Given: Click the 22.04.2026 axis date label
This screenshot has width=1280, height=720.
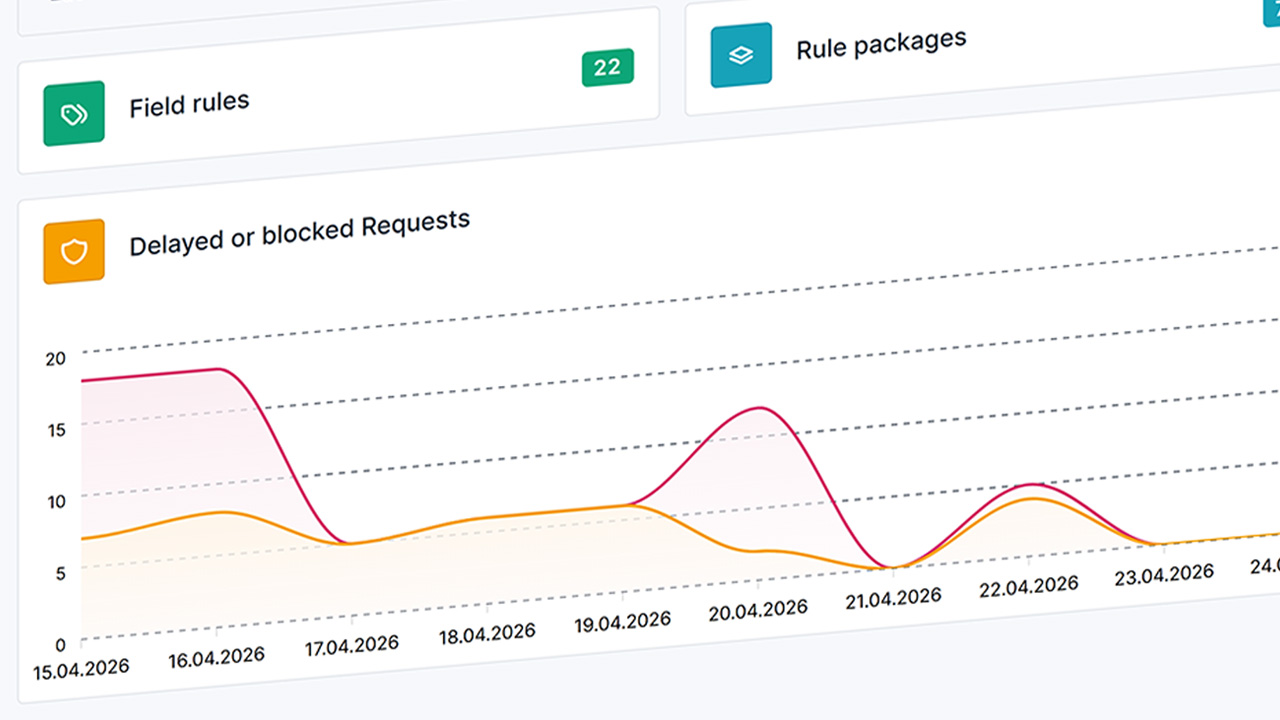Looking at the screenshot, I should [1028, 585].
